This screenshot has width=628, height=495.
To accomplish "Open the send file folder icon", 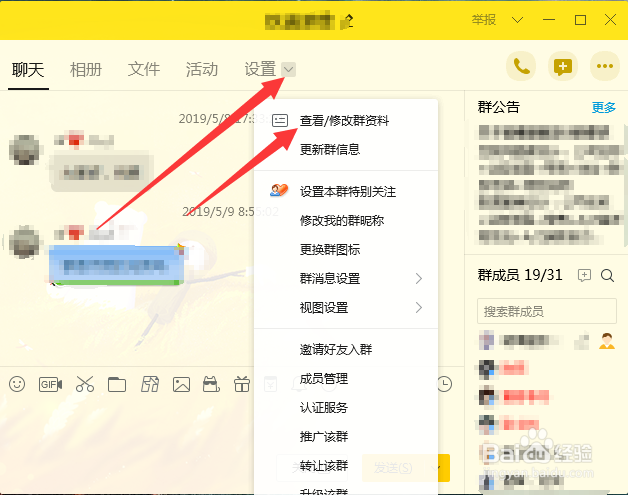I will (117, 384).
